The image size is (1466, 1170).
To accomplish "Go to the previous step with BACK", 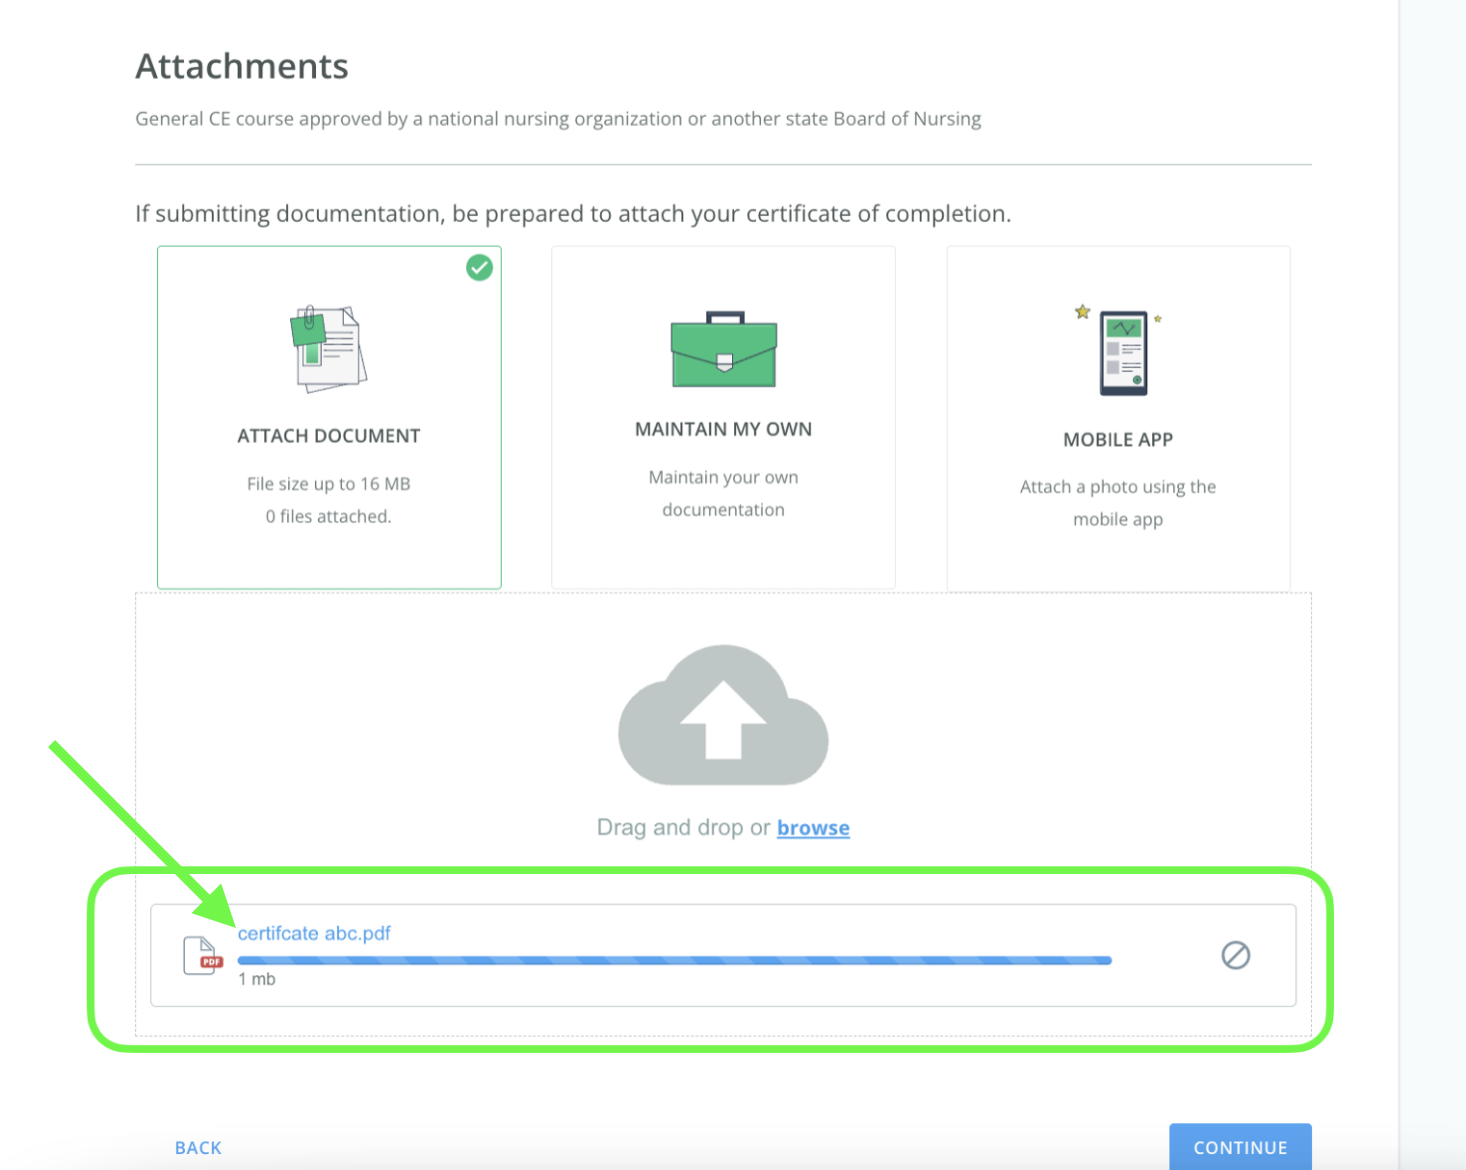I will pos(198,1148).
